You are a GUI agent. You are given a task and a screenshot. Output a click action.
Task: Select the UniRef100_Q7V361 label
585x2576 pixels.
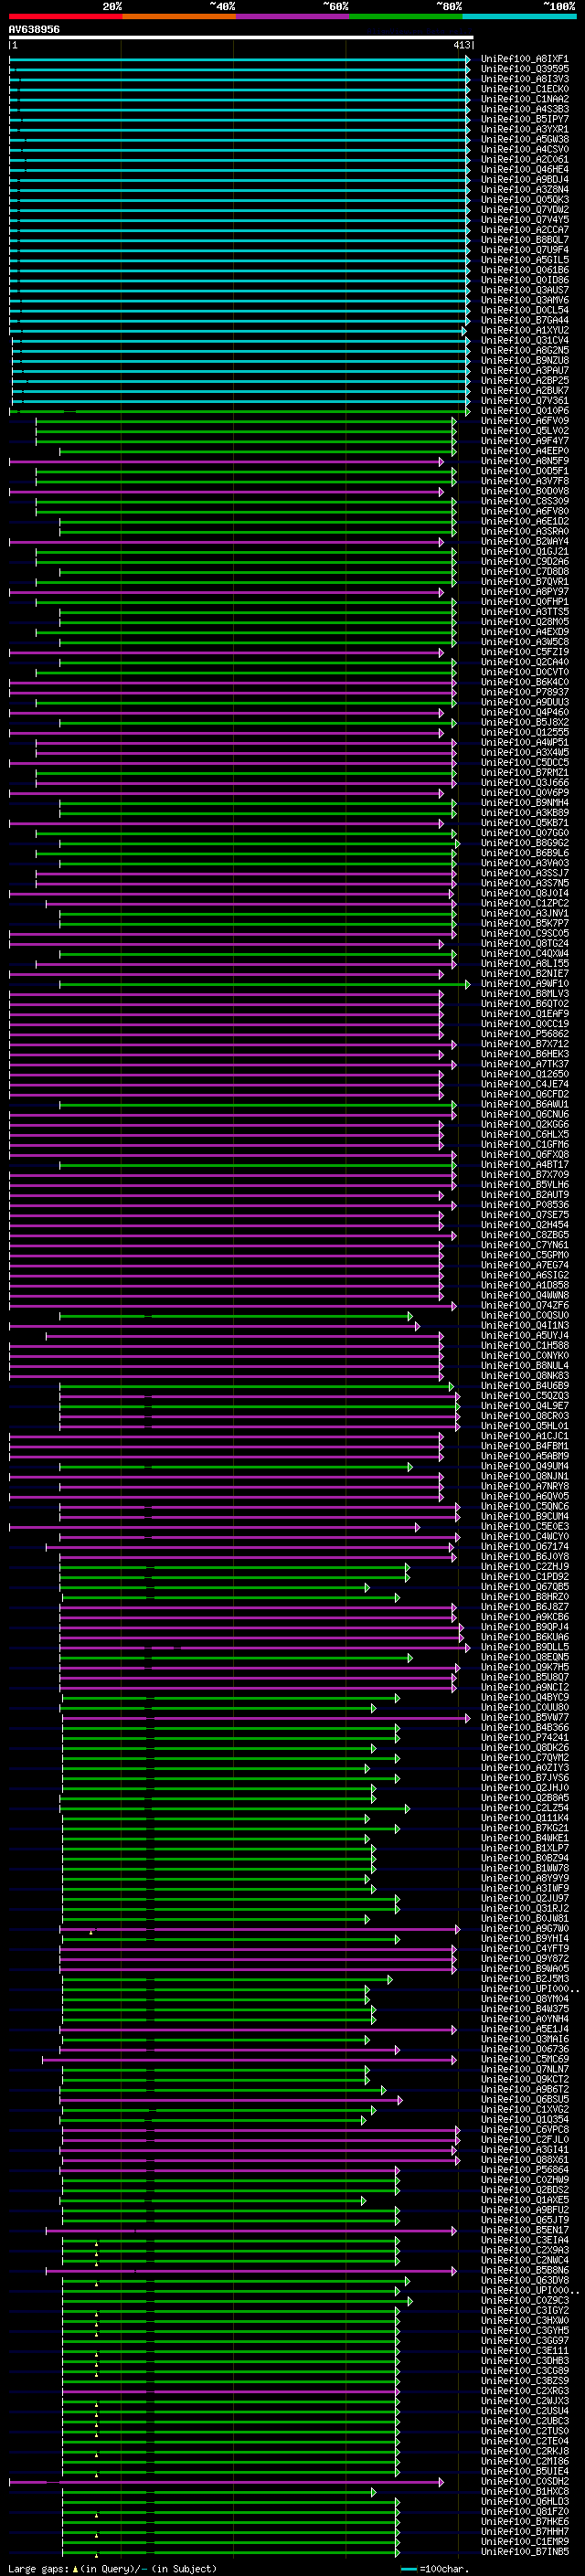click(524, 400)
